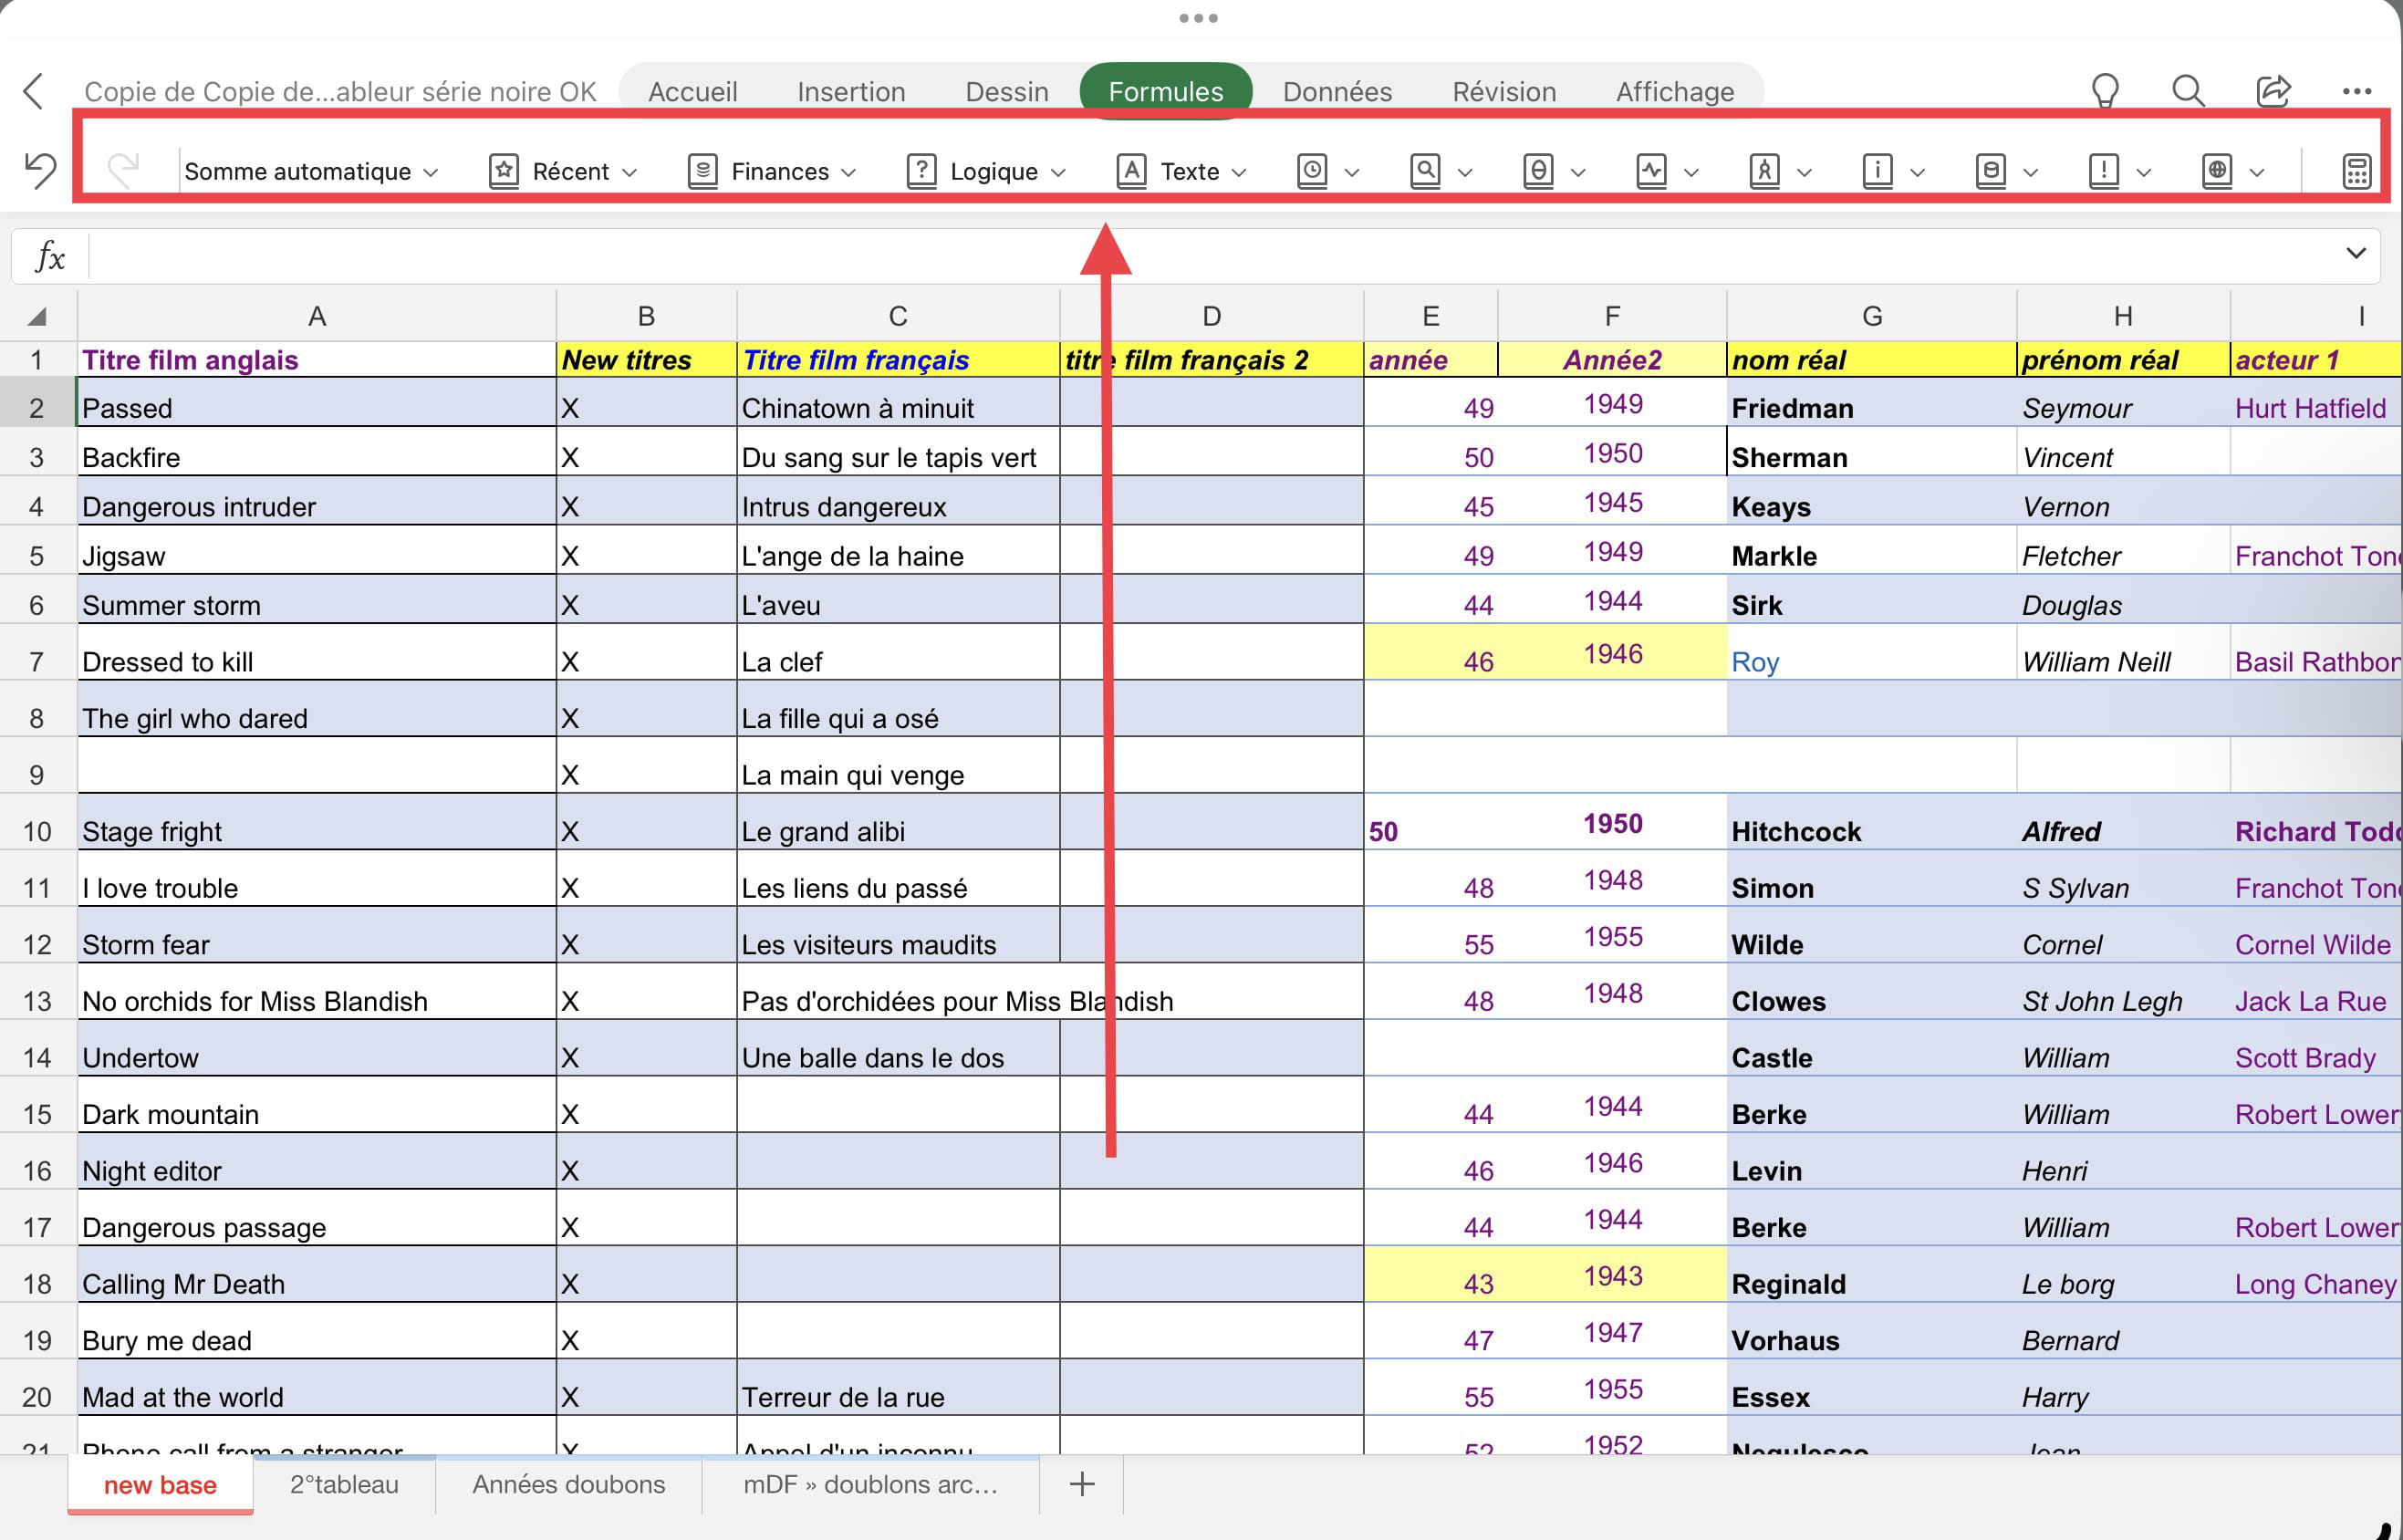Switch to the Données tab

[1337, 91]
